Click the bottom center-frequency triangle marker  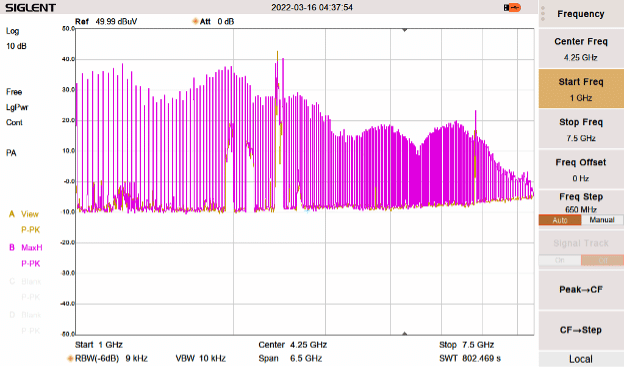tap(404, 333)
